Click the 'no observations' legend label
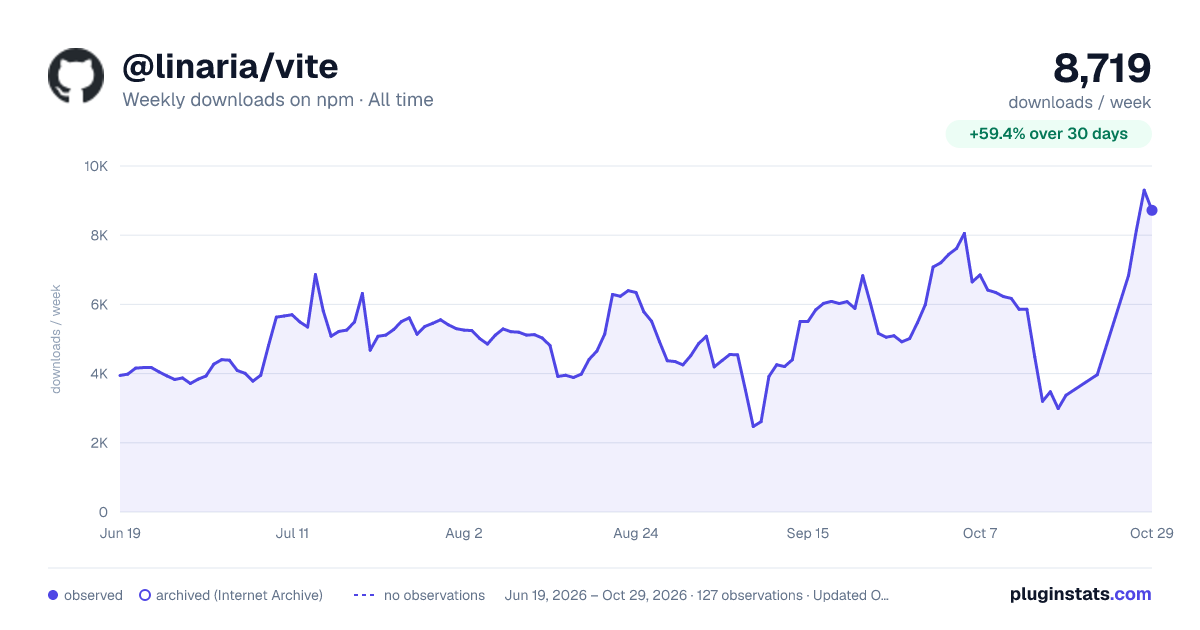The width and height of the screenshot is (1200, 630). [x=434, y=595]
